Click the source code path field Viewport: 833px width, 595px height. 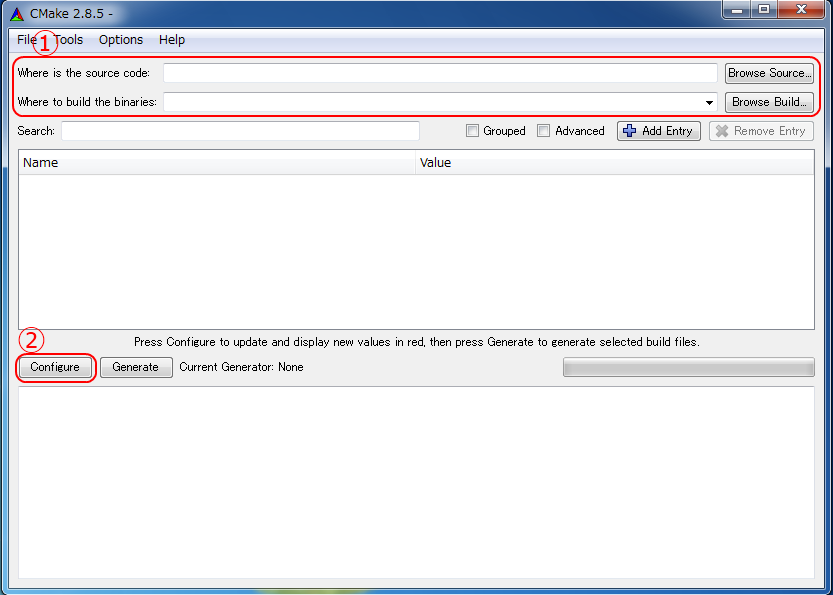click(x=440, y=73)
